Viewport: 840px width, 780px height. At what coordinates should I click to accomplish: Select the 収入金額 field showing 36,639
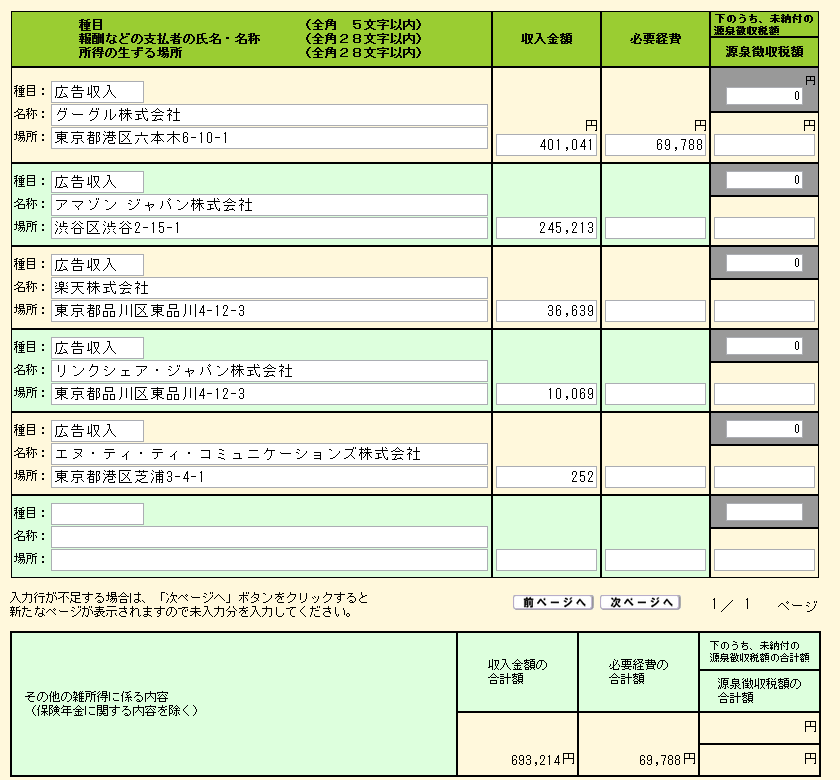[546, 311]
